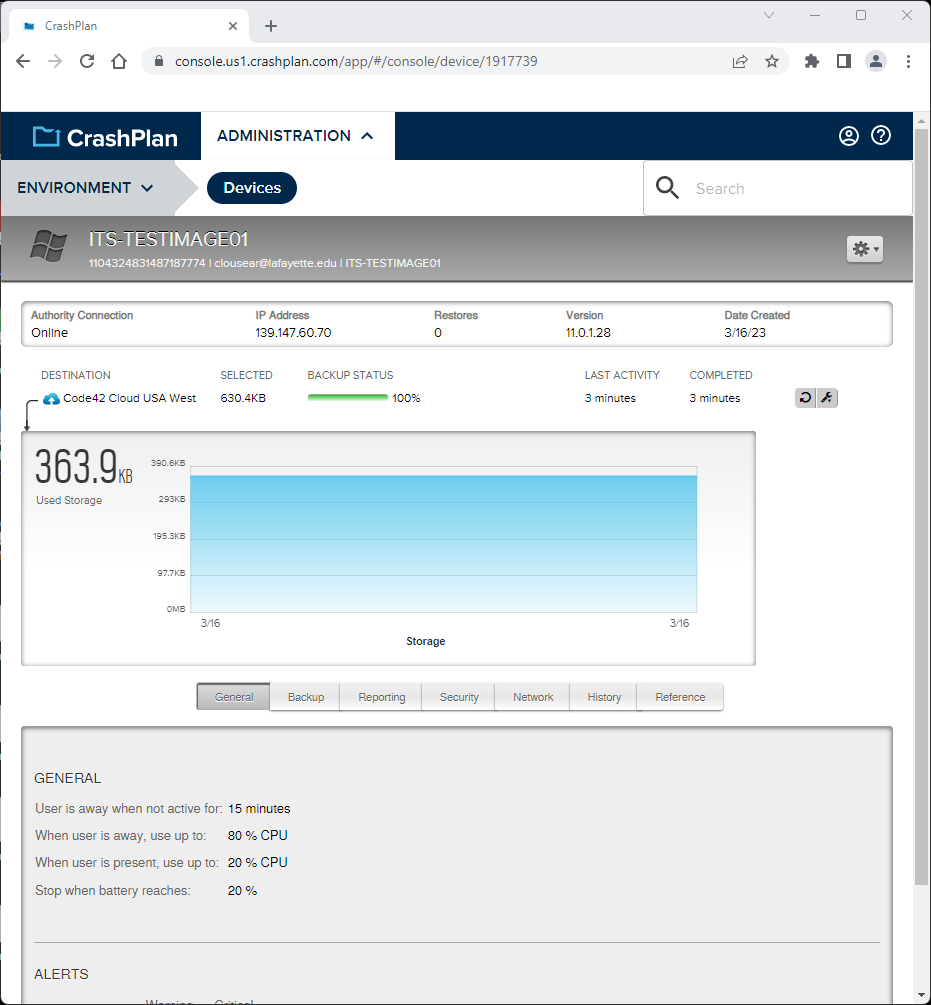
Task: Go back in browser history
Action: pyautogui.click(x=23, y=61)
